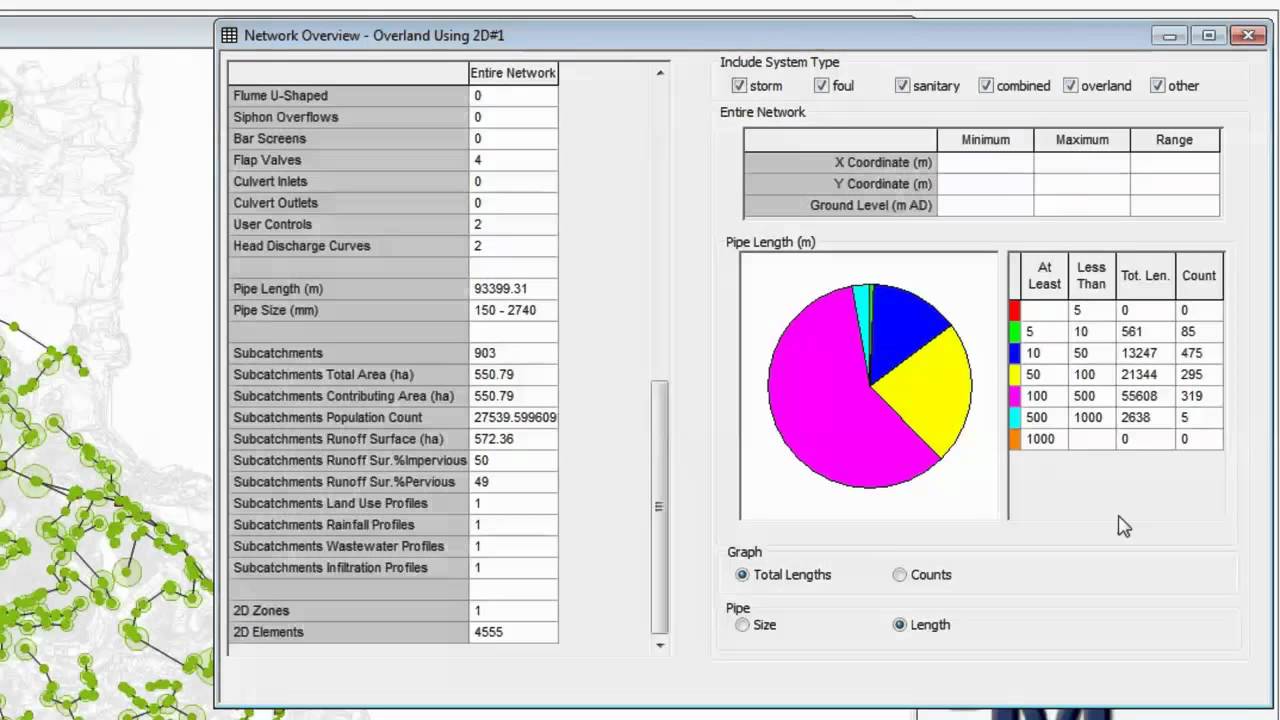
Task: Click the blue color swatch for 10-50 range
Action: [1015, 353]
